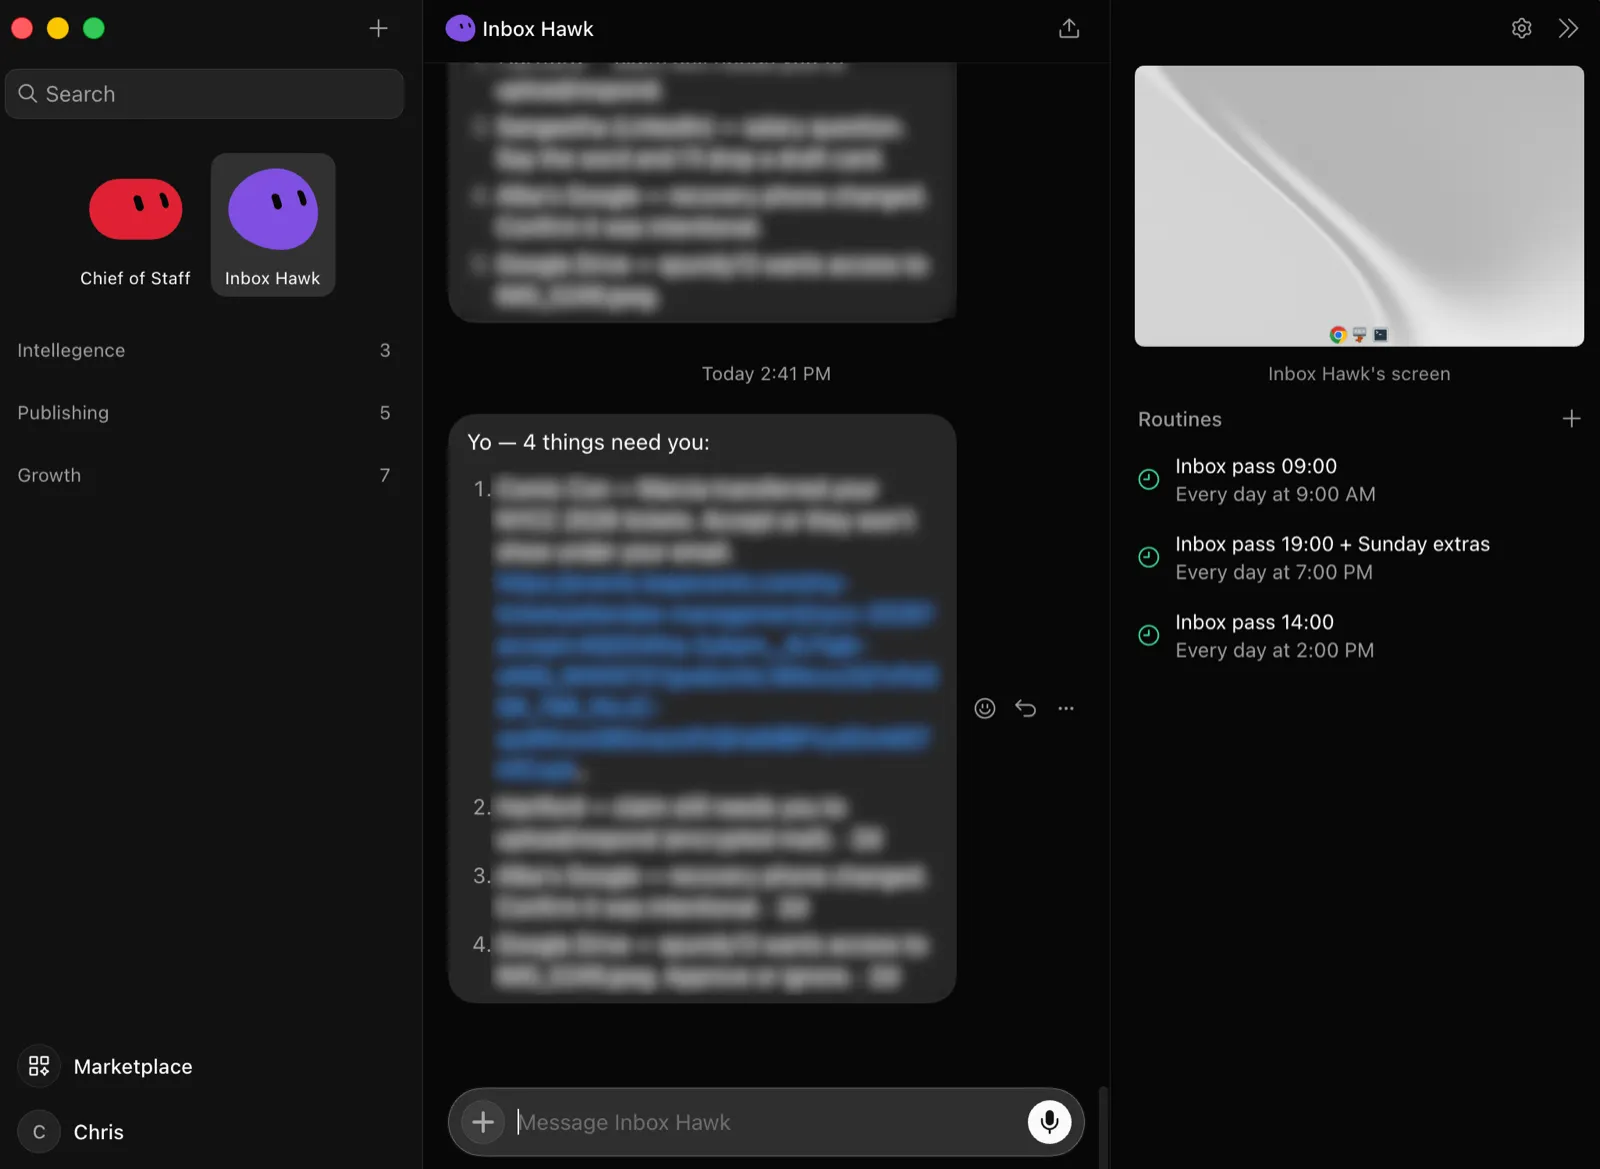
Task: Open the Inbox pass 09:00 routine
Action: pyautogui.click(x=1360, y=480)
